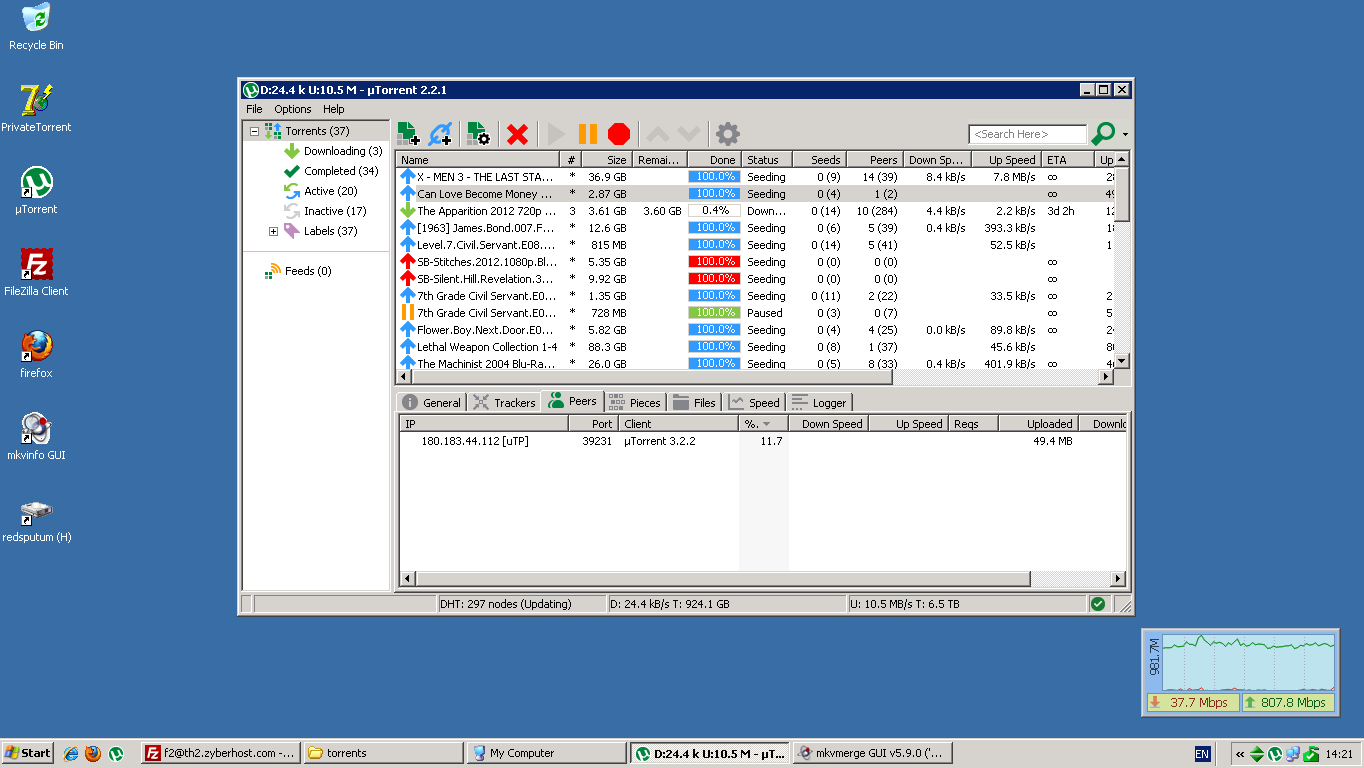1364x768 pixels.
Task: Switch to the mkvmerge GUI taskbar button
Action: point(872,753)
